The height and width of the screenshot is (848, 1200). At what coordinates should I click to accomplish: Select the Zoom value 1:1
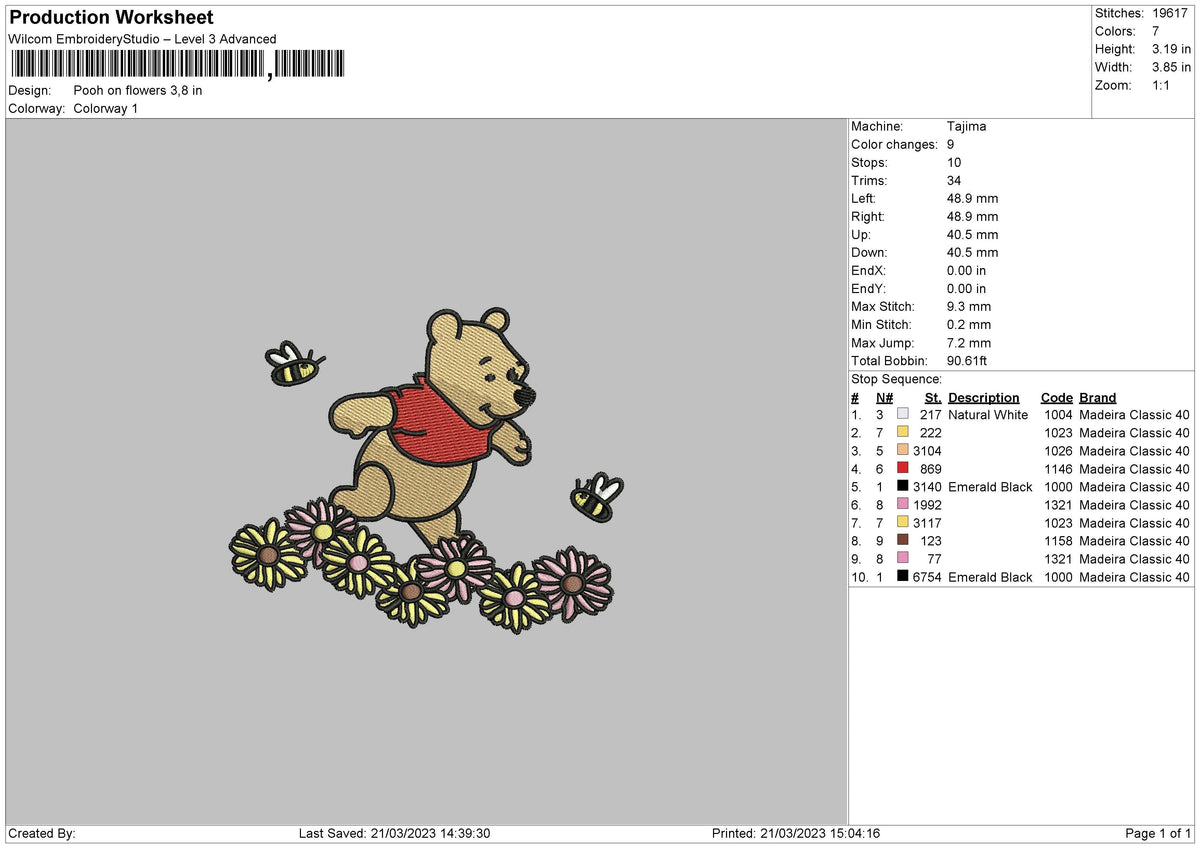tap(1163, 85)
